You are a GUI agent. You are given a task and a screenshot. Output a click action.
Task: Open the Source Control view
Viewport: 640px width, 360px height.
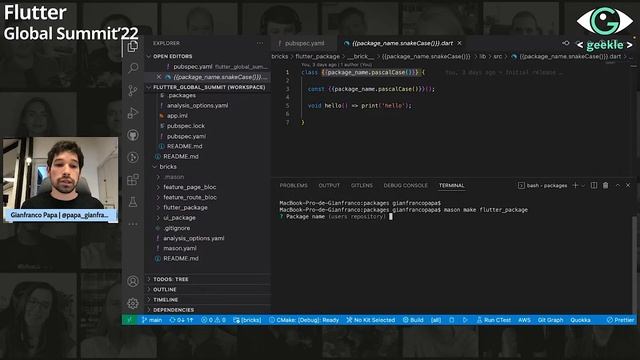[x=133, y=90]
